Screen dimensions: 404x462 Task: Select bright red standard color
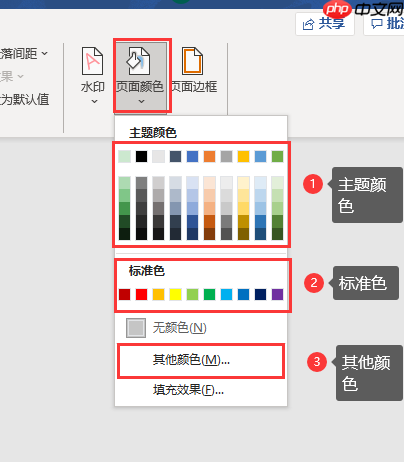click(x=141, y=294)
